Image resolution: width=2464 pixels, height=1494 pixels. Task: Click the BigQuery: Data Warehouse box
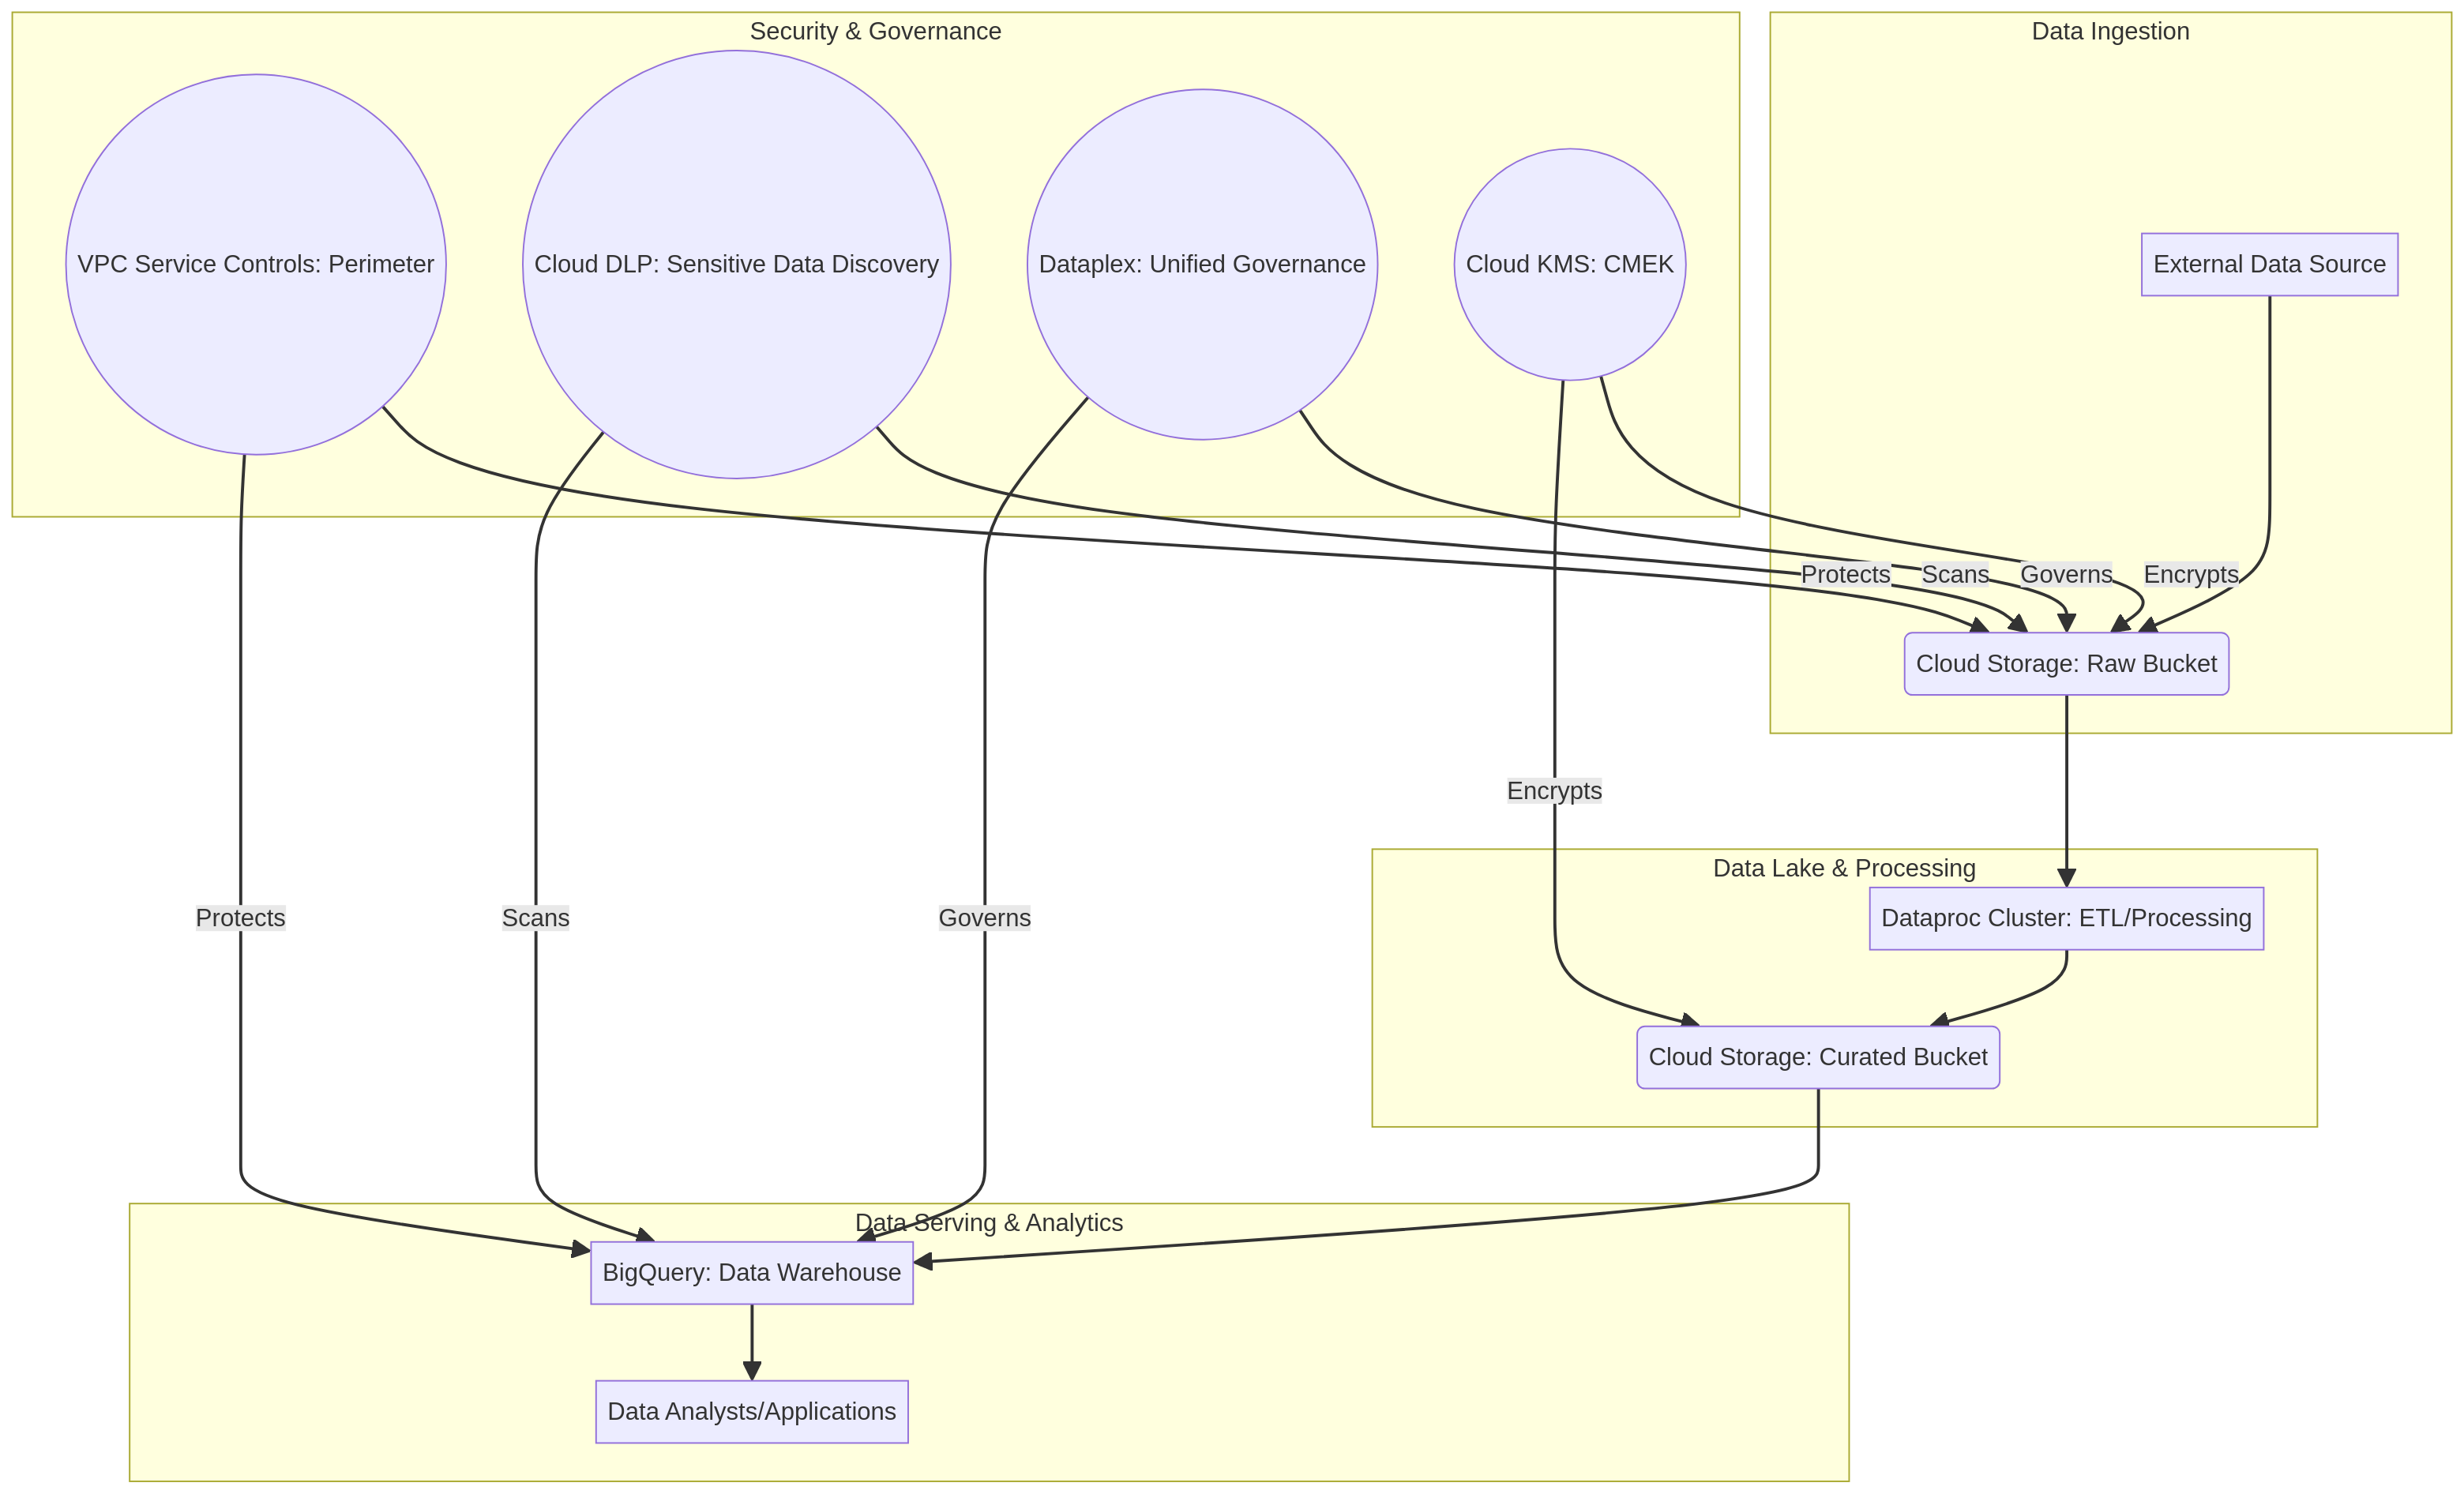coord(752,1272)
